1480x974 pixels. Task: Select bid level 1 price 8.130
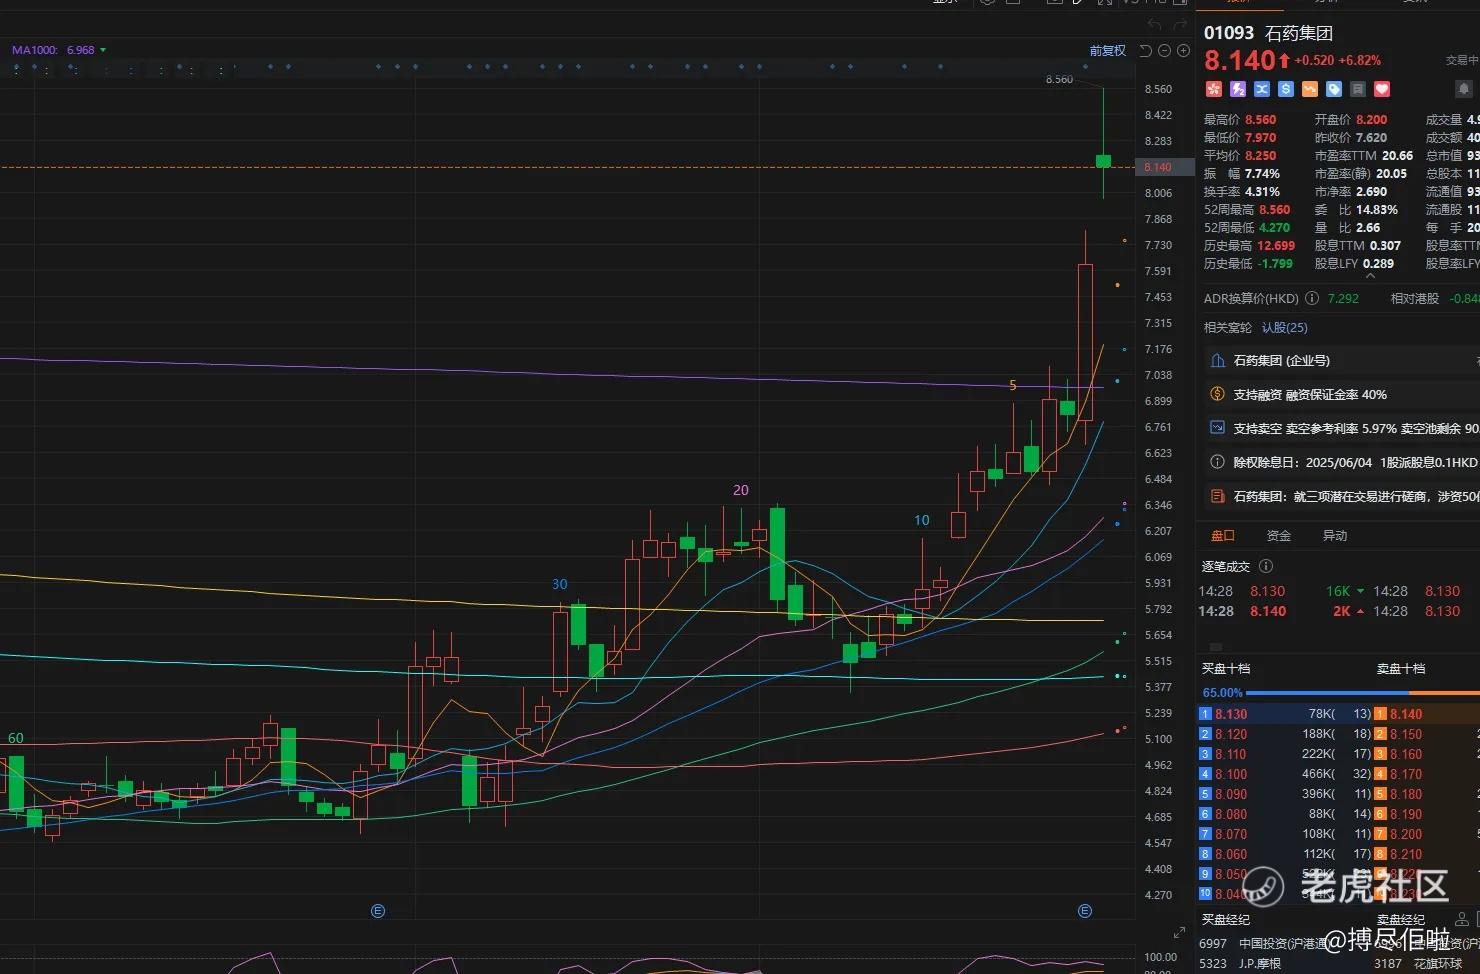click(x=1231, y=714)
